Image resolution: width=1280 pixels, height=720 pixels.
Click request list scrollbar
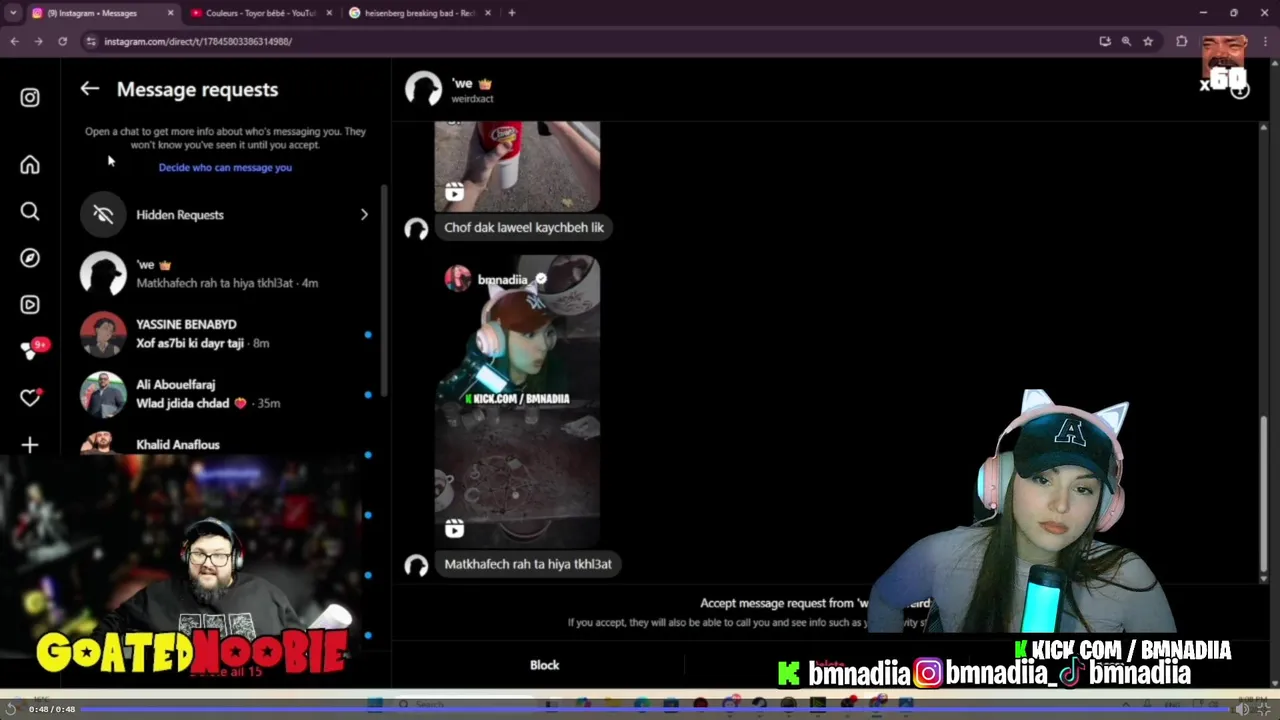coord(382,290)
